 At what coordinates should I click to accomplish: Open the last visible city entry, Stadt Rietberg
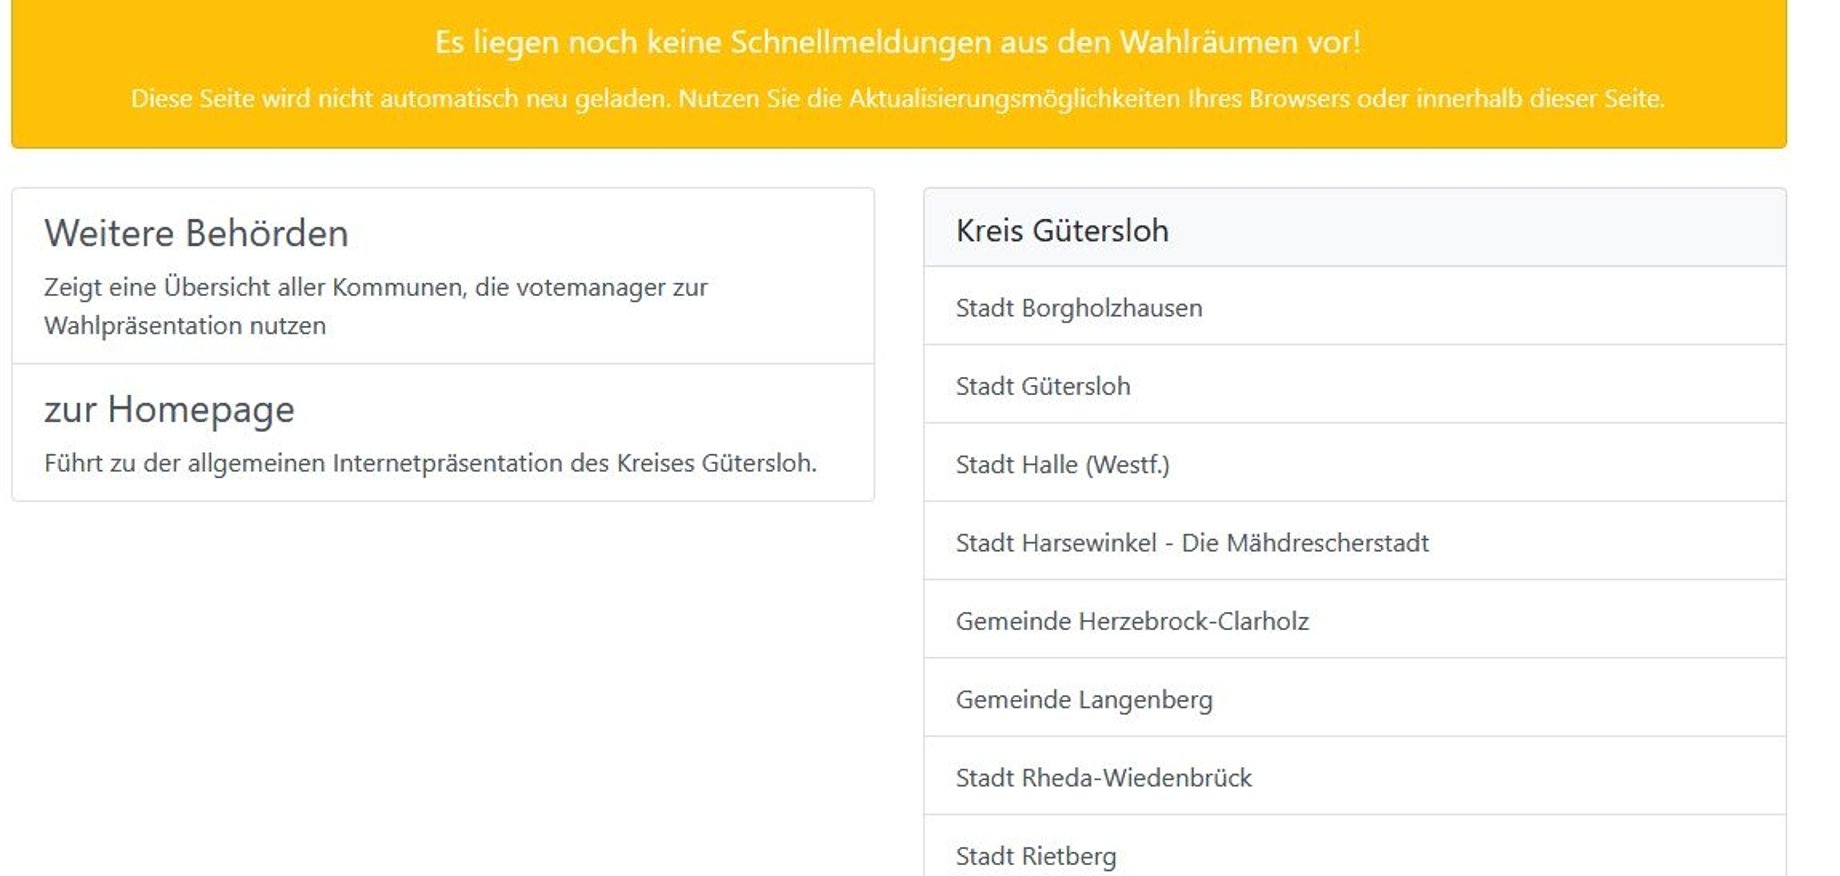(1037, 855)
